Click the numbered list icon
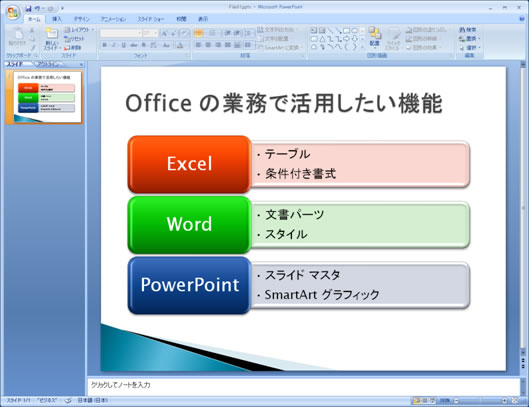This screenshot has width=529, height=407. pyautogui.click(x=213, y=33)
